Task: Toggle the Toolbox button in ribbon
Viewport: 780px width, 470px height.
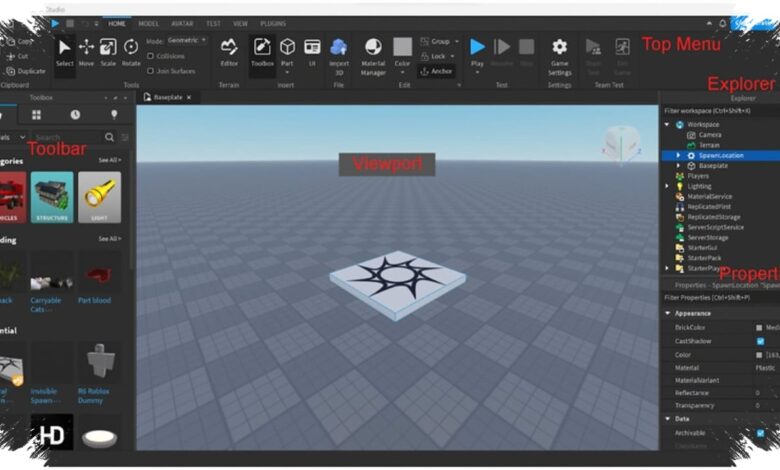Action: point(262,54)
